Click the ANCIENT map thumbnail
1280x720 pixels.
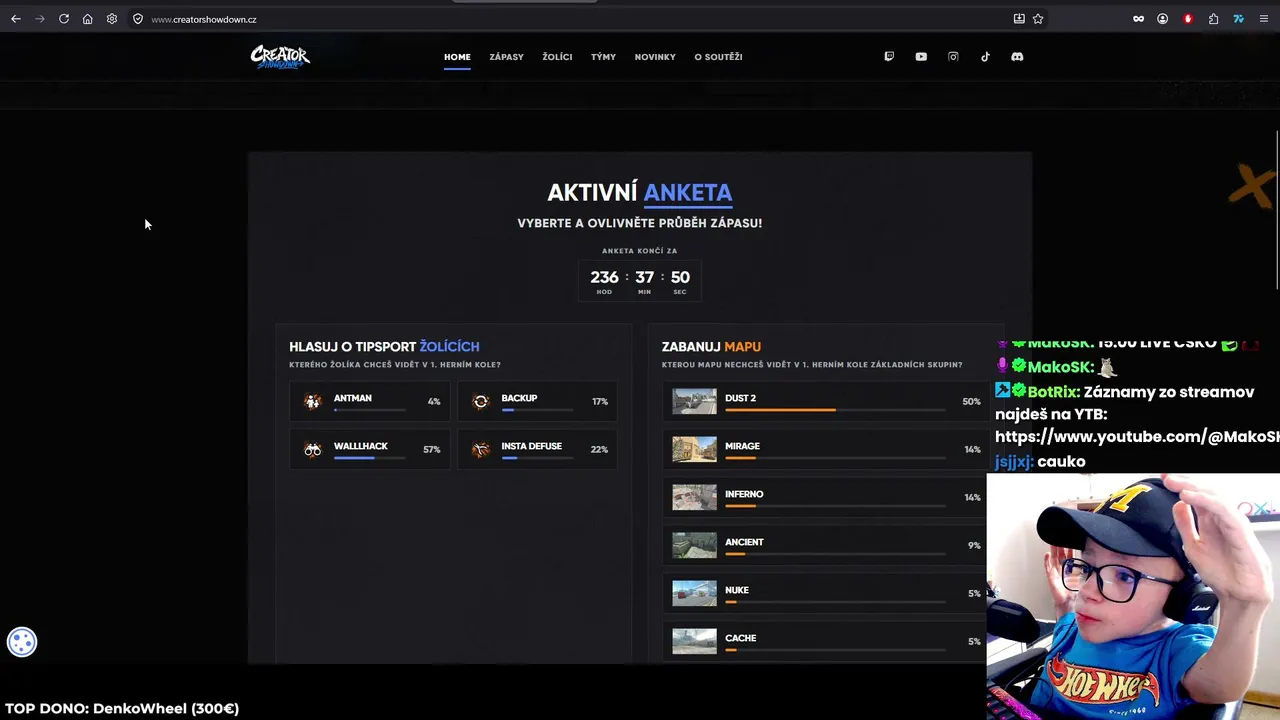click(x=694, y=545)
